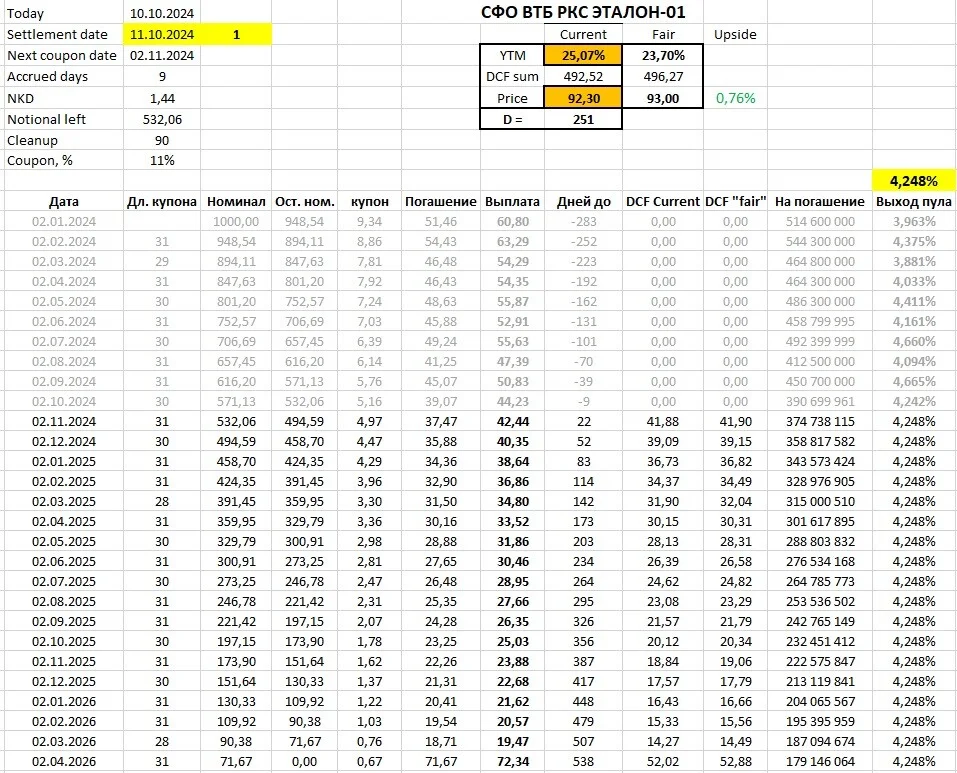Click the Fair DCF sum 496,27
Image resolution: width=957 pixels, height=773 pixels.
(663, 77)
